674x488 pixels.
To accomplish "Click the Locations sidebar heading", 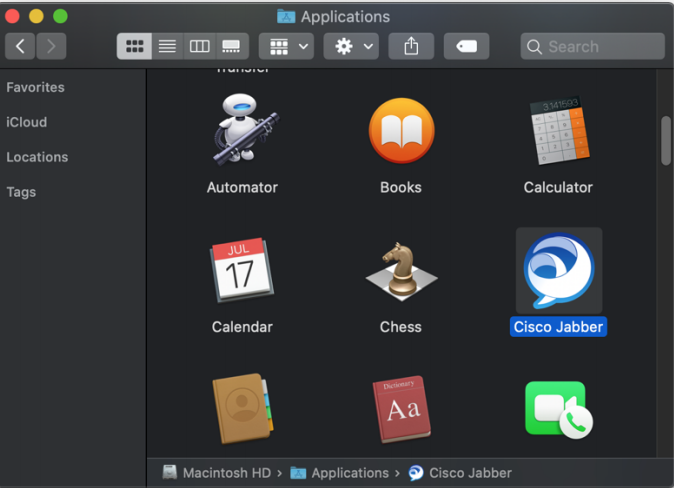I will (37, 157).
